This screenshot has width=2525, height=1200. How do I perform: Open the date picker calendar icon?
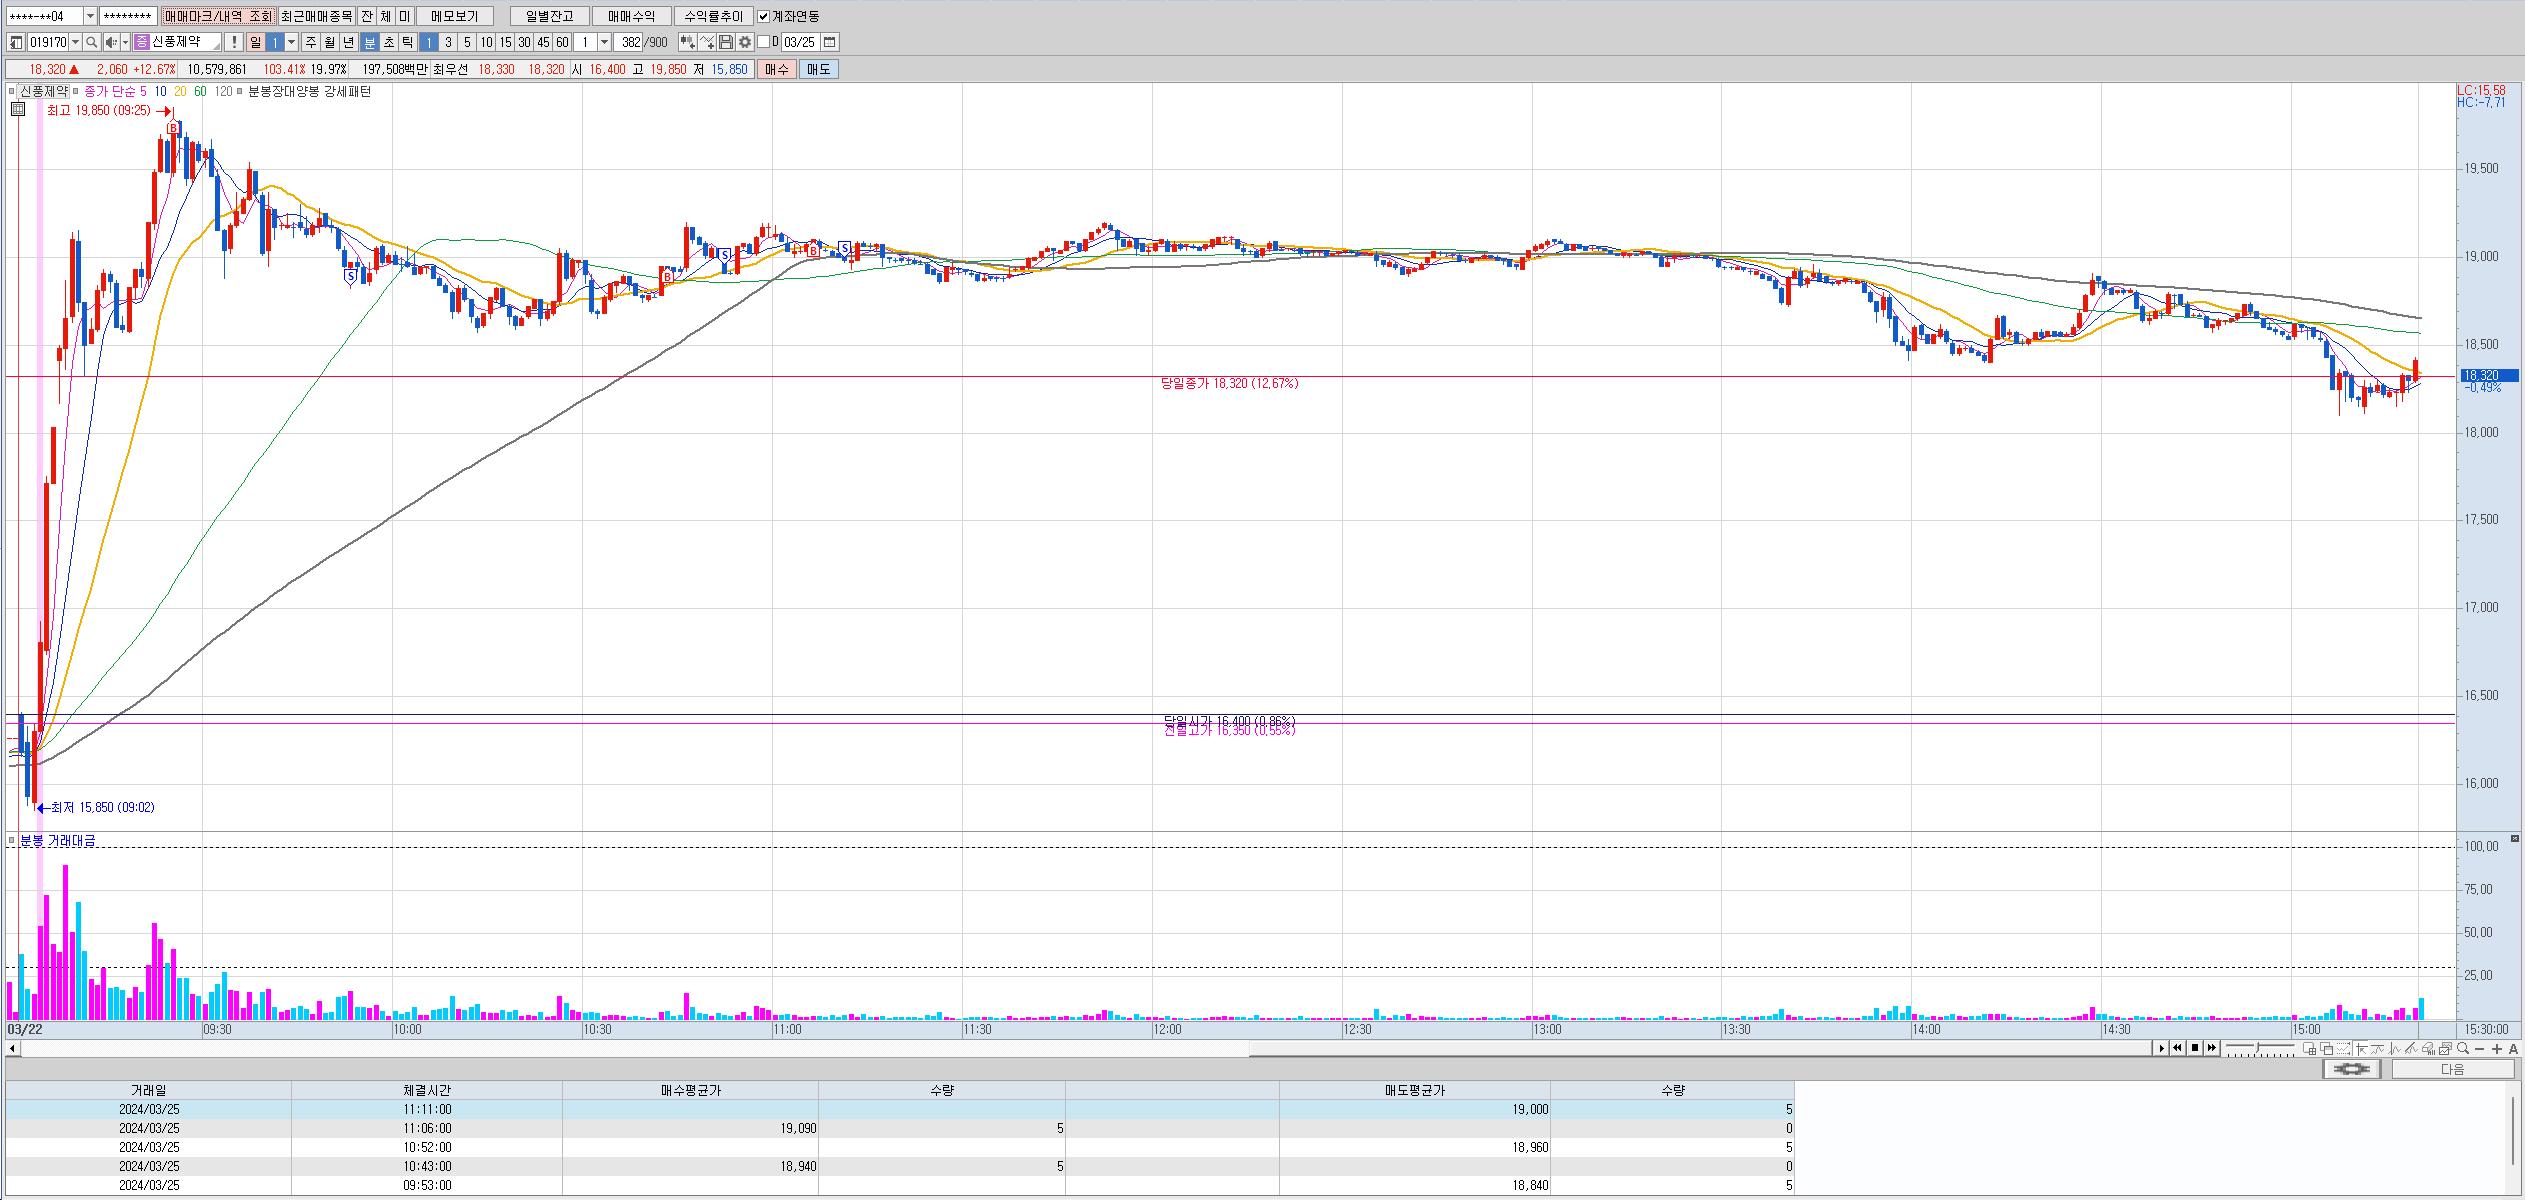830,42
